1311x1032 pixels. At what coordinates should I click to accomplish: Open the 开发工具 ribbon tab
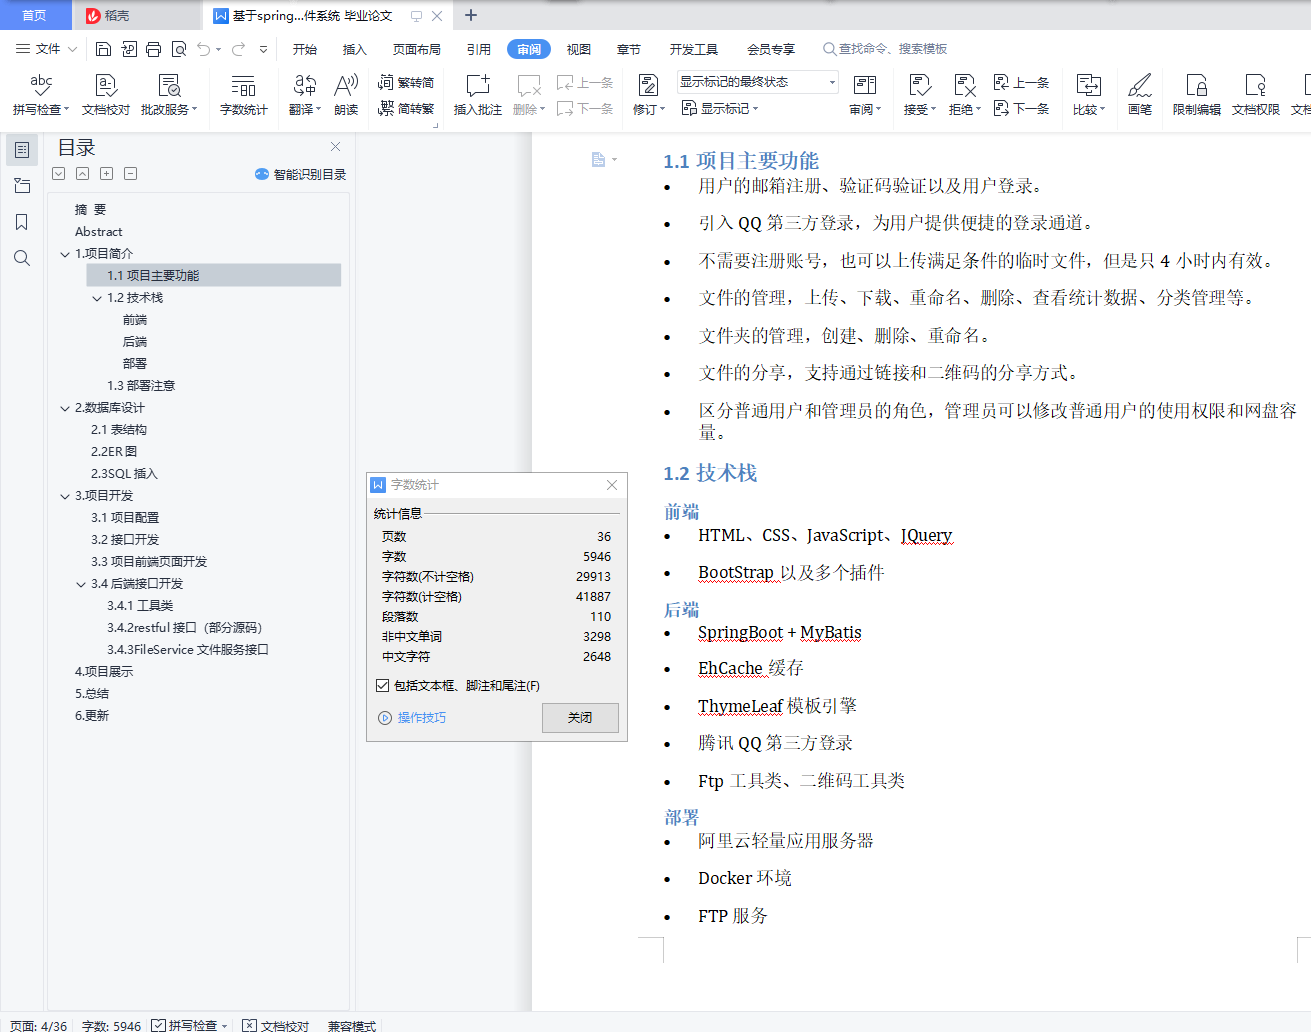pos(694,49)
